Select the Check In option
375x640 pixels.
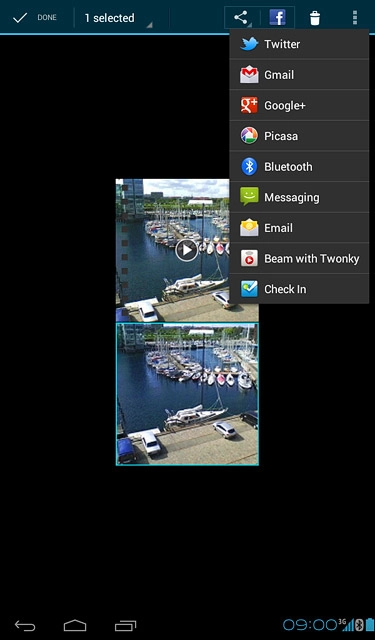(x=300, y=289)
